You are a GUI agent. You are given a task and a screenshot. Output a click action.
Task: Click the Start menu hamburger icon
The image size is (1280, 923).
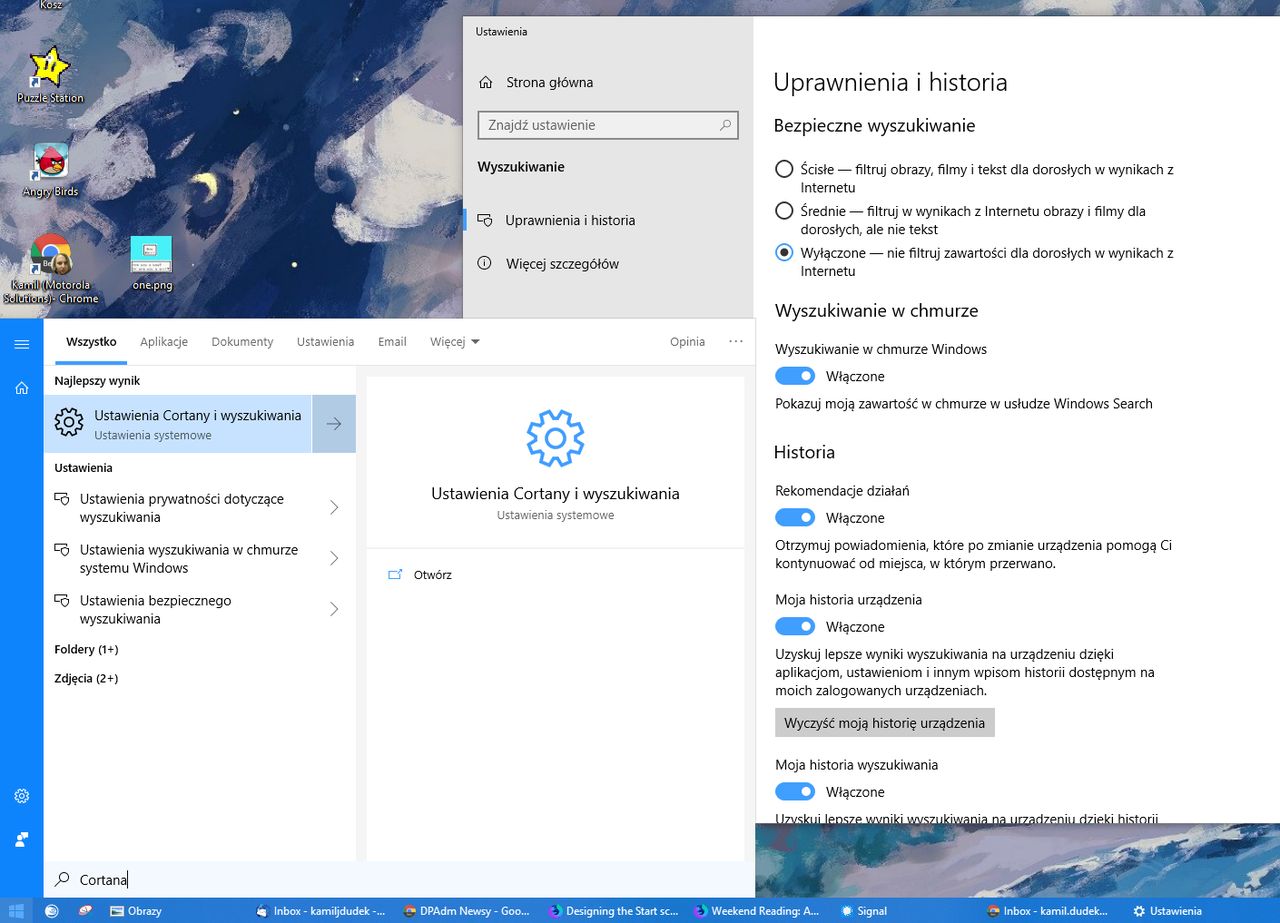tap(21, 344)
